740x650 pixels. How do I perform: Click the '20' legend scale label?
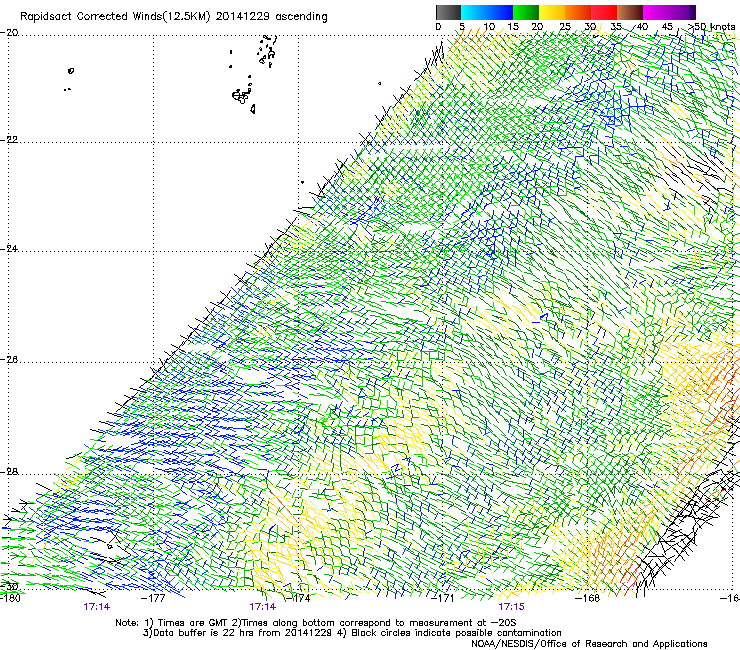click(x=538, y=27)
